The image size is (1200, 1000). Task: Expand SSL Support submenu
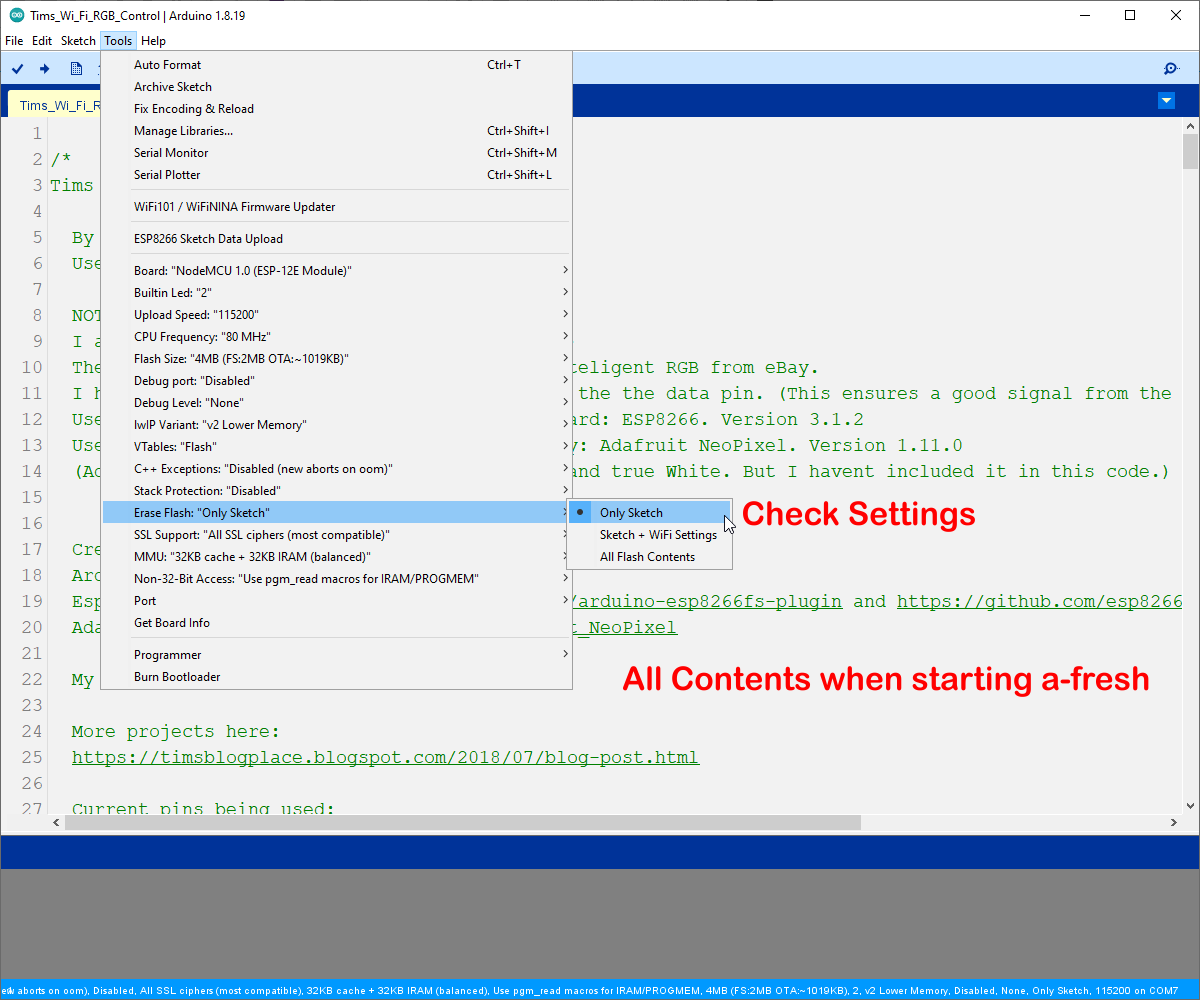point(337,535)
